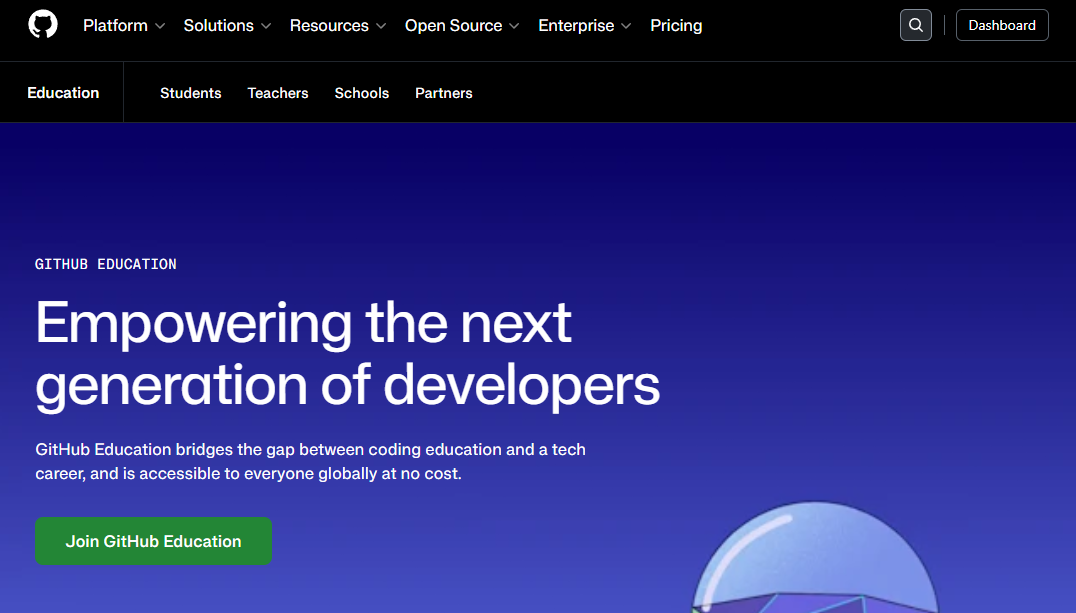Expand the Open Source menu
Screen dimensions: 1076x613
tap(462, 25)
